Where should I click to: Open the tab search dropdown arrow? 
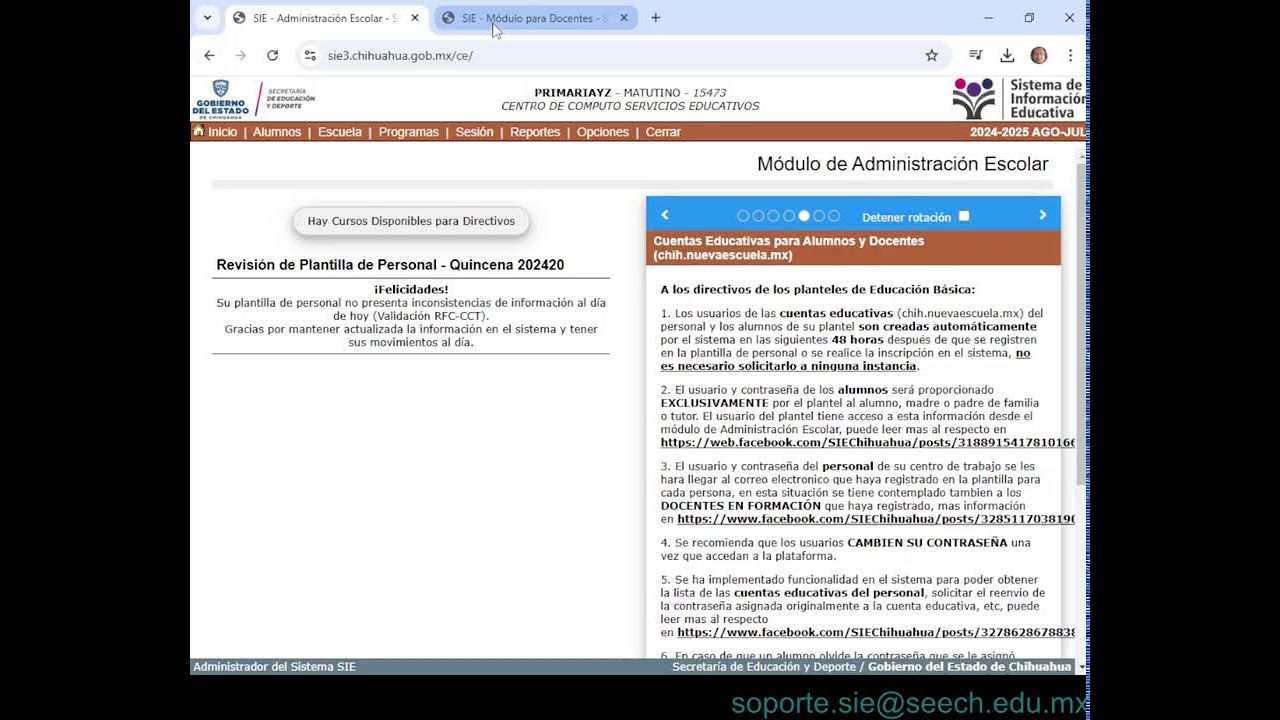pyautogui.click(x=207, y=18)
